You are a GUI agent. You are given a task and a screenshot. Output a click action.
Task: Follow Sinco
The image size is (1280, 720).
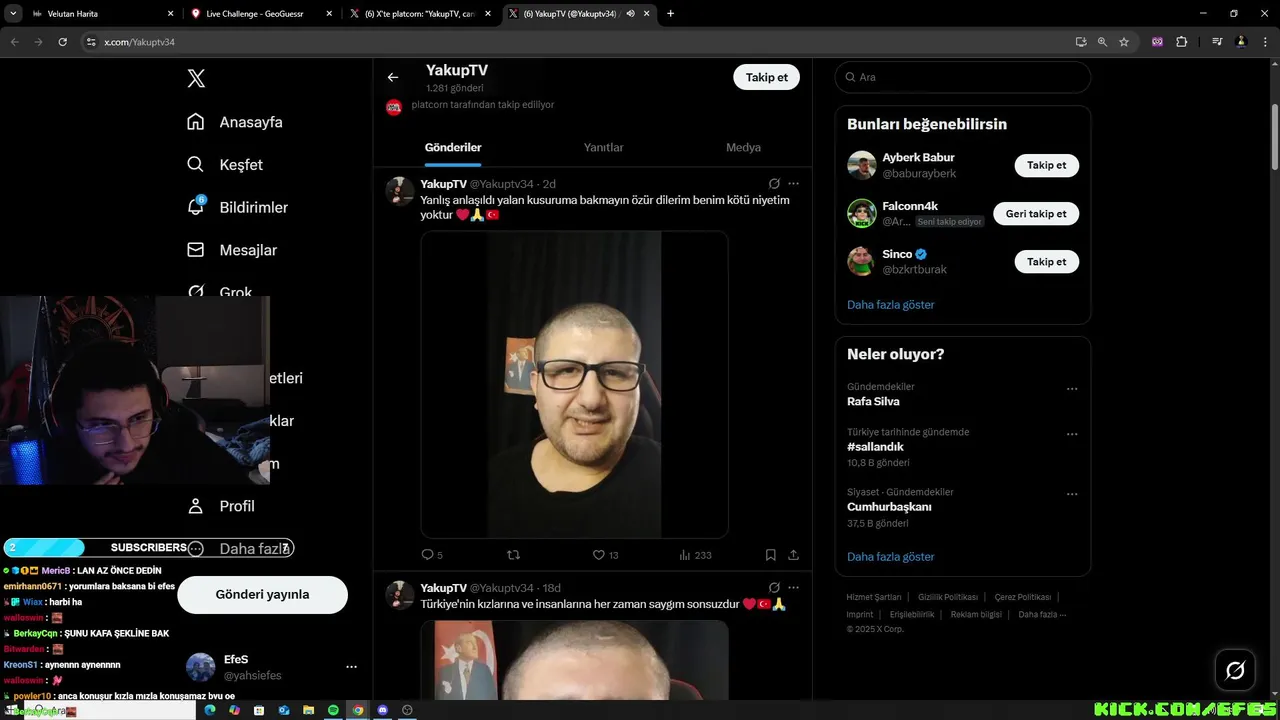(1046, 261)
